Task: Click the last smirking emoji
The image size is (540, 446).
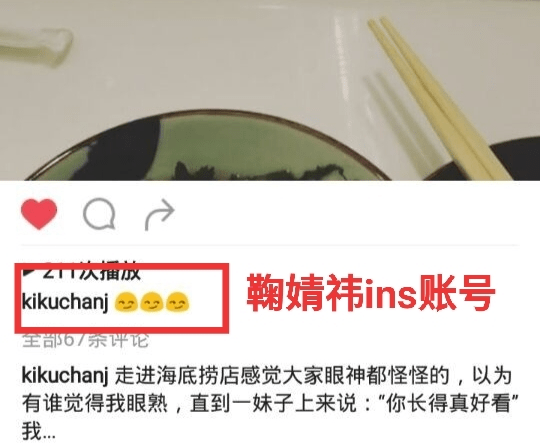Action: (177, 302)
